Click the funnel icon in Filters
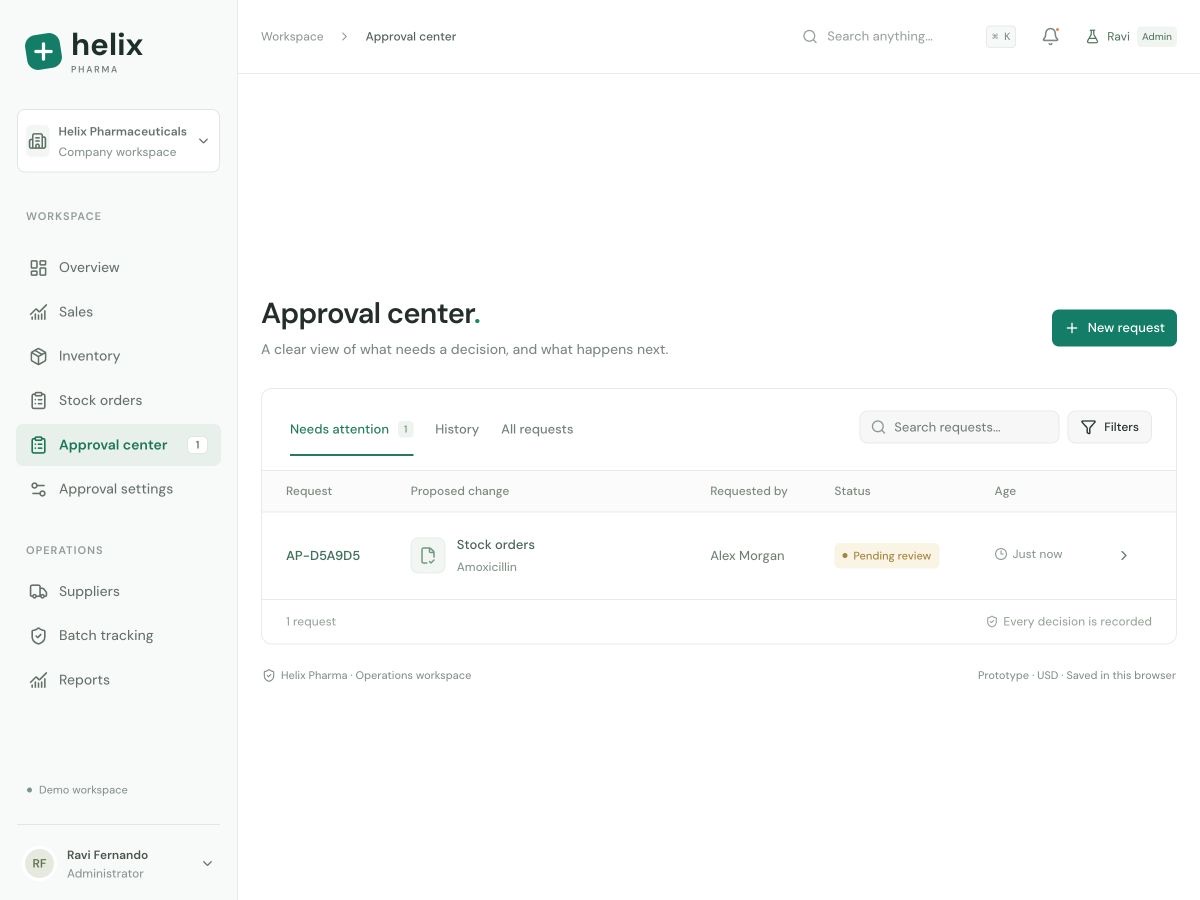The image size is (1200, 900). [x=1088, y=427]
